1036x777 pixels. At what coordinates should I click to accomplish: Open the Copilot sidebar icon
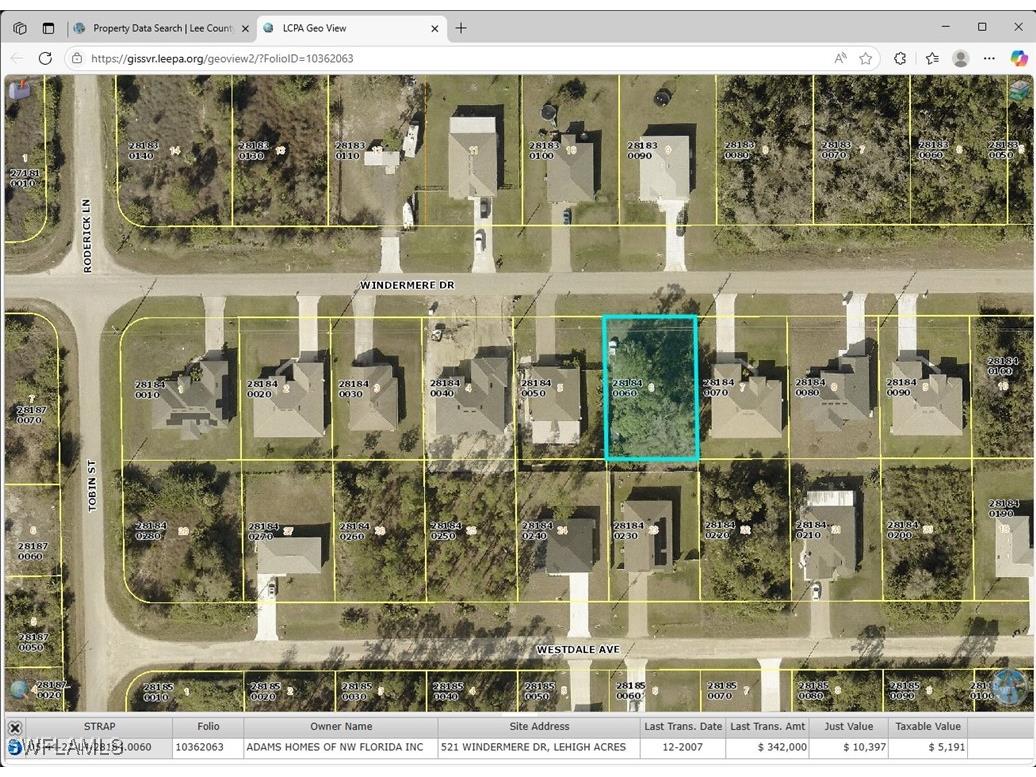[x=1021, y=58]
